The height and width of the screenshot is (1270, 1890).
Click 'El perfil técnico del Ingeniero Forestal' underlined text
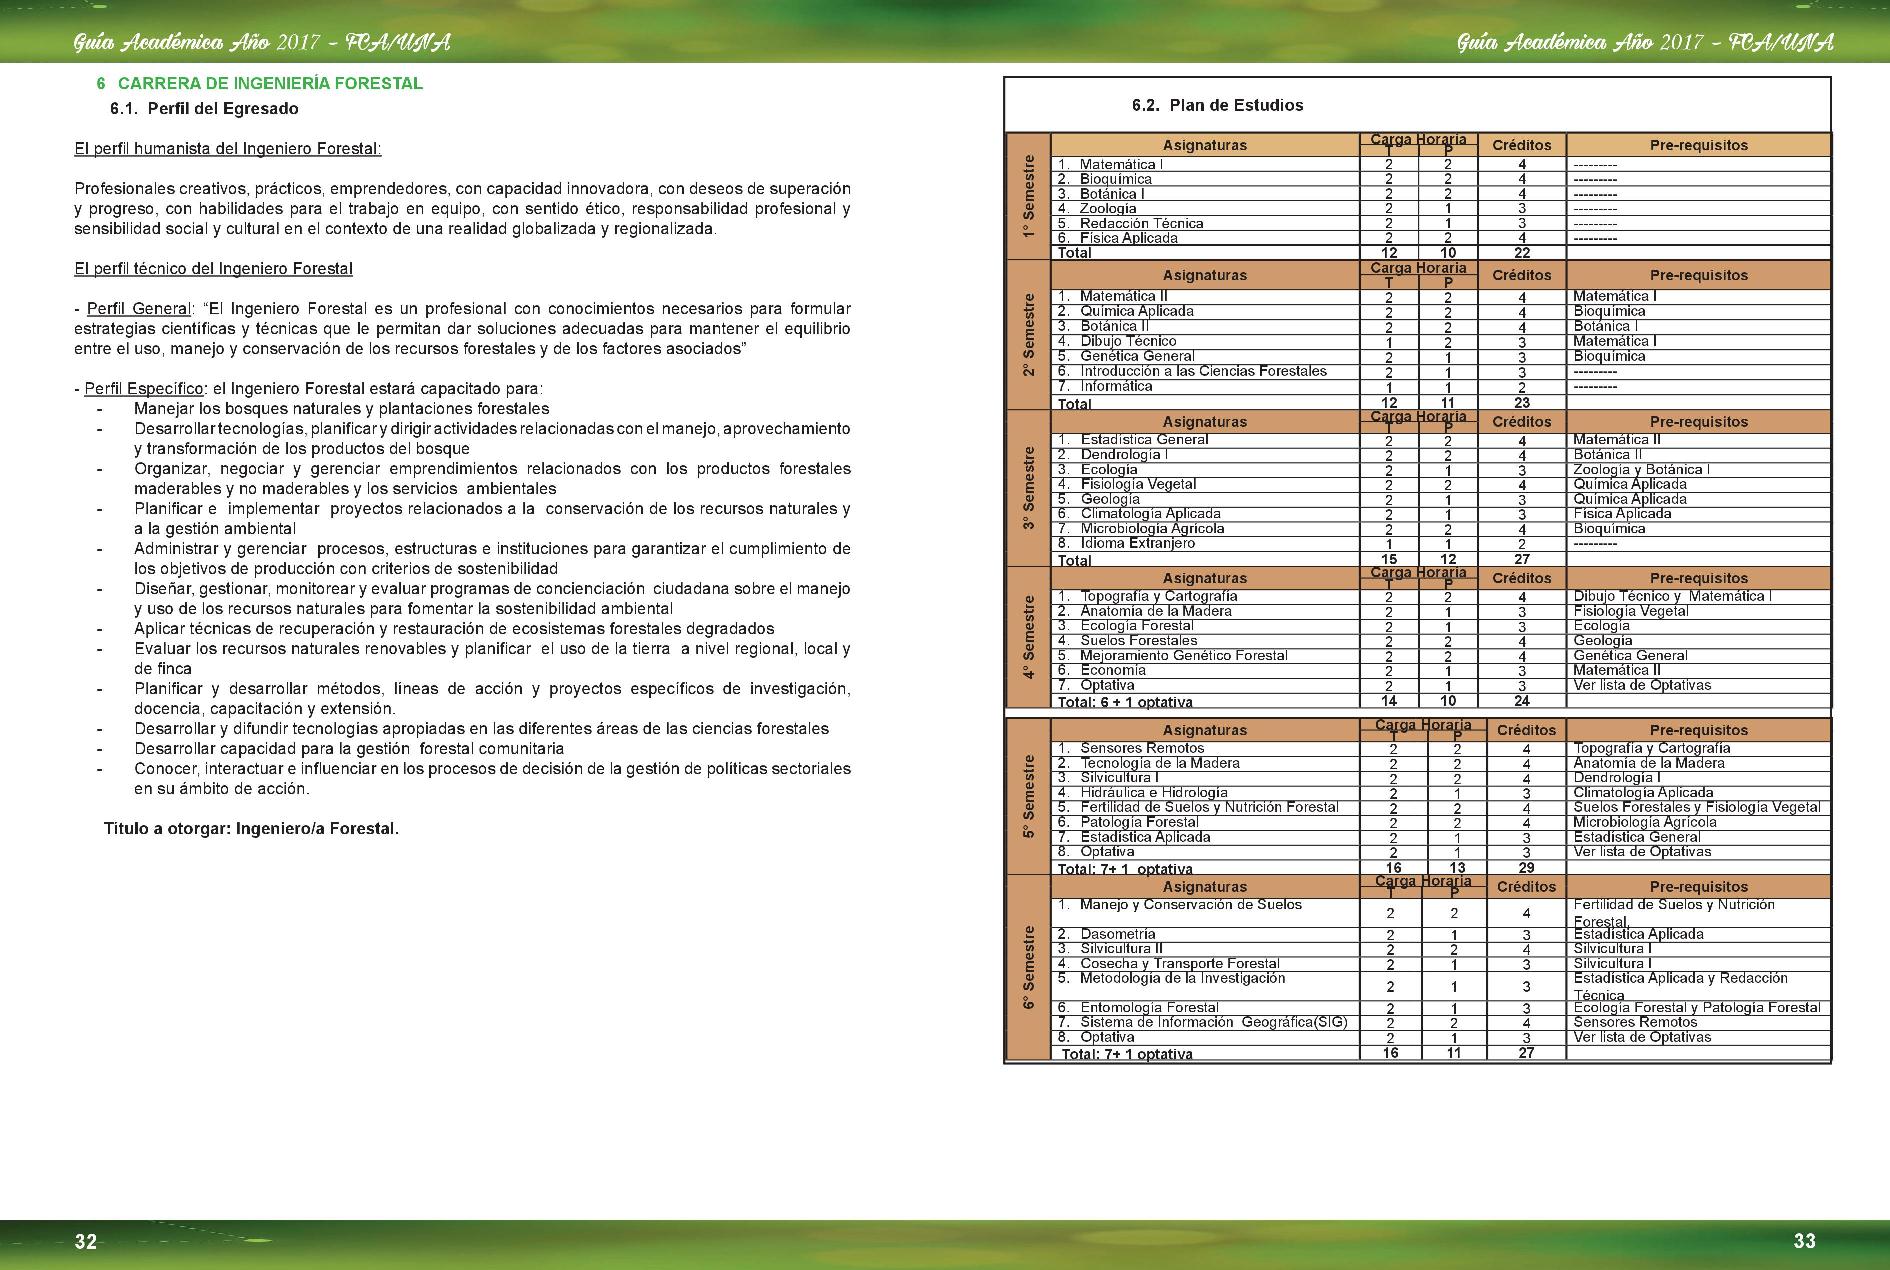click(213, 269)
